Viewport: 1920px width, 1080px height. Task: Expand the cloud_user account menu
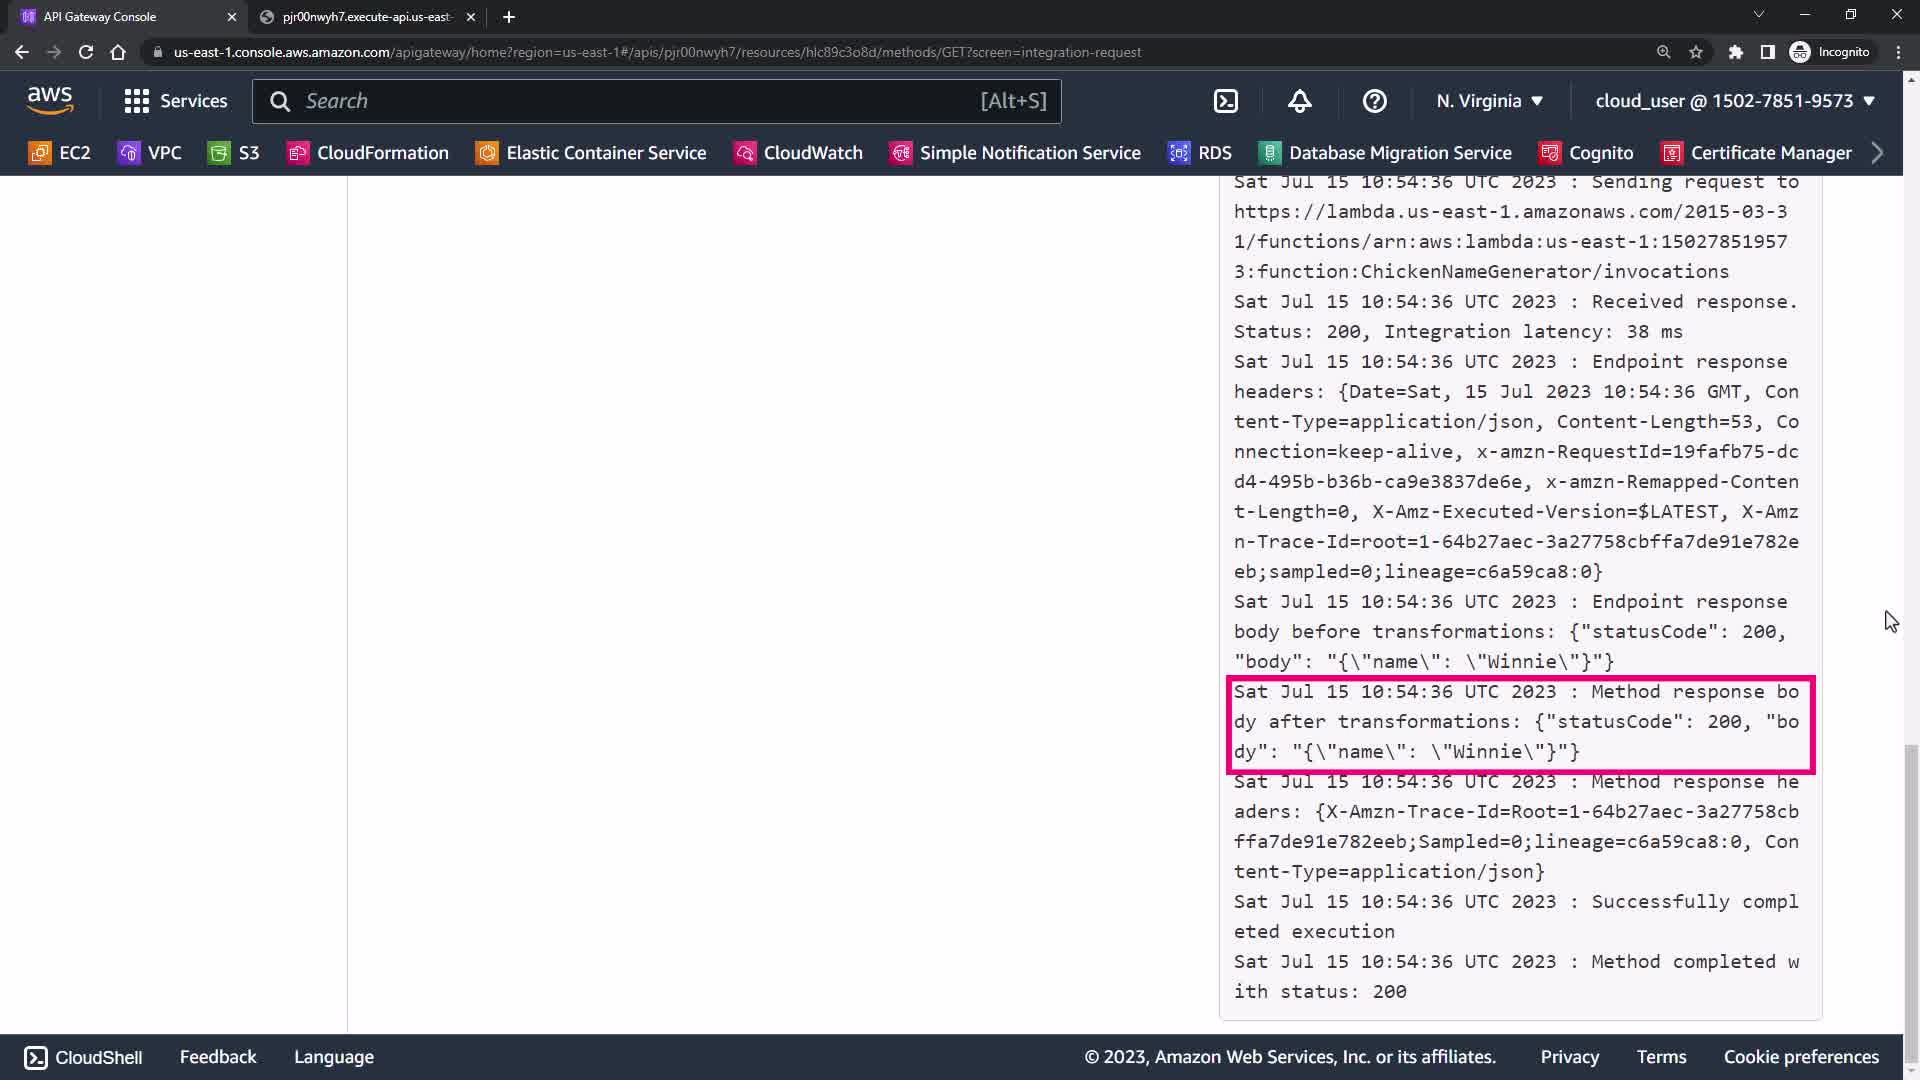pyautogui.click(x=1734, y=101)
